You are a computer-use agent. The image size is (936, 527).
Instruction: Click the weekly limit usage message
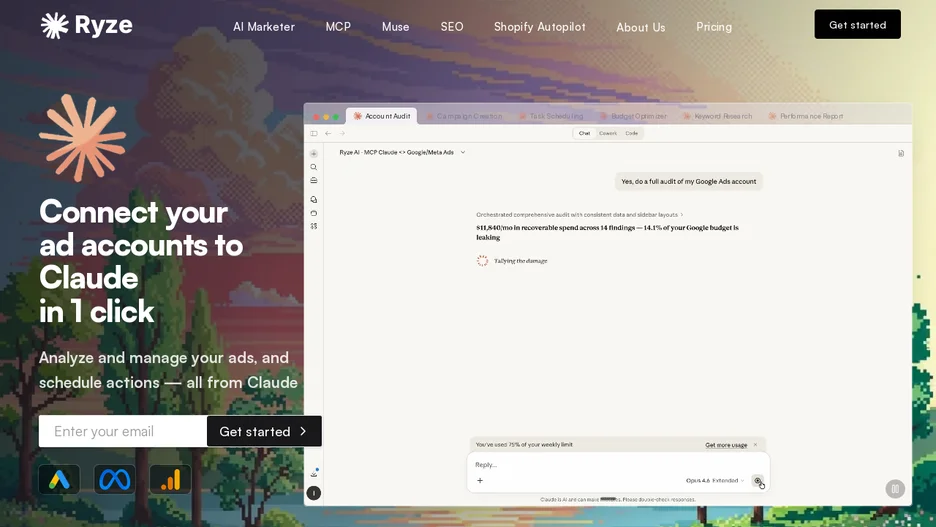[x=524, y=445]
